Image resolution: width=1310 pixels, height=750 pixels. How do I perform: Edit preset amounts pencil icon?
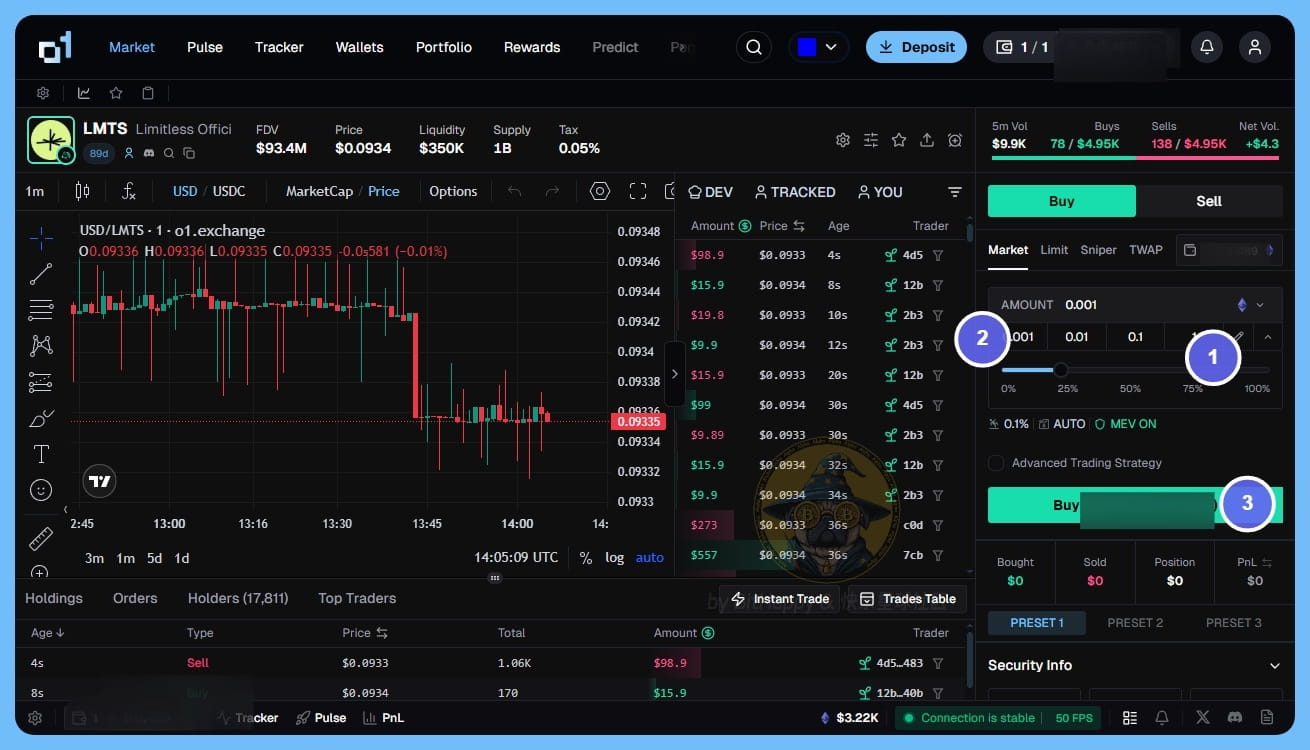point(1238,337)
